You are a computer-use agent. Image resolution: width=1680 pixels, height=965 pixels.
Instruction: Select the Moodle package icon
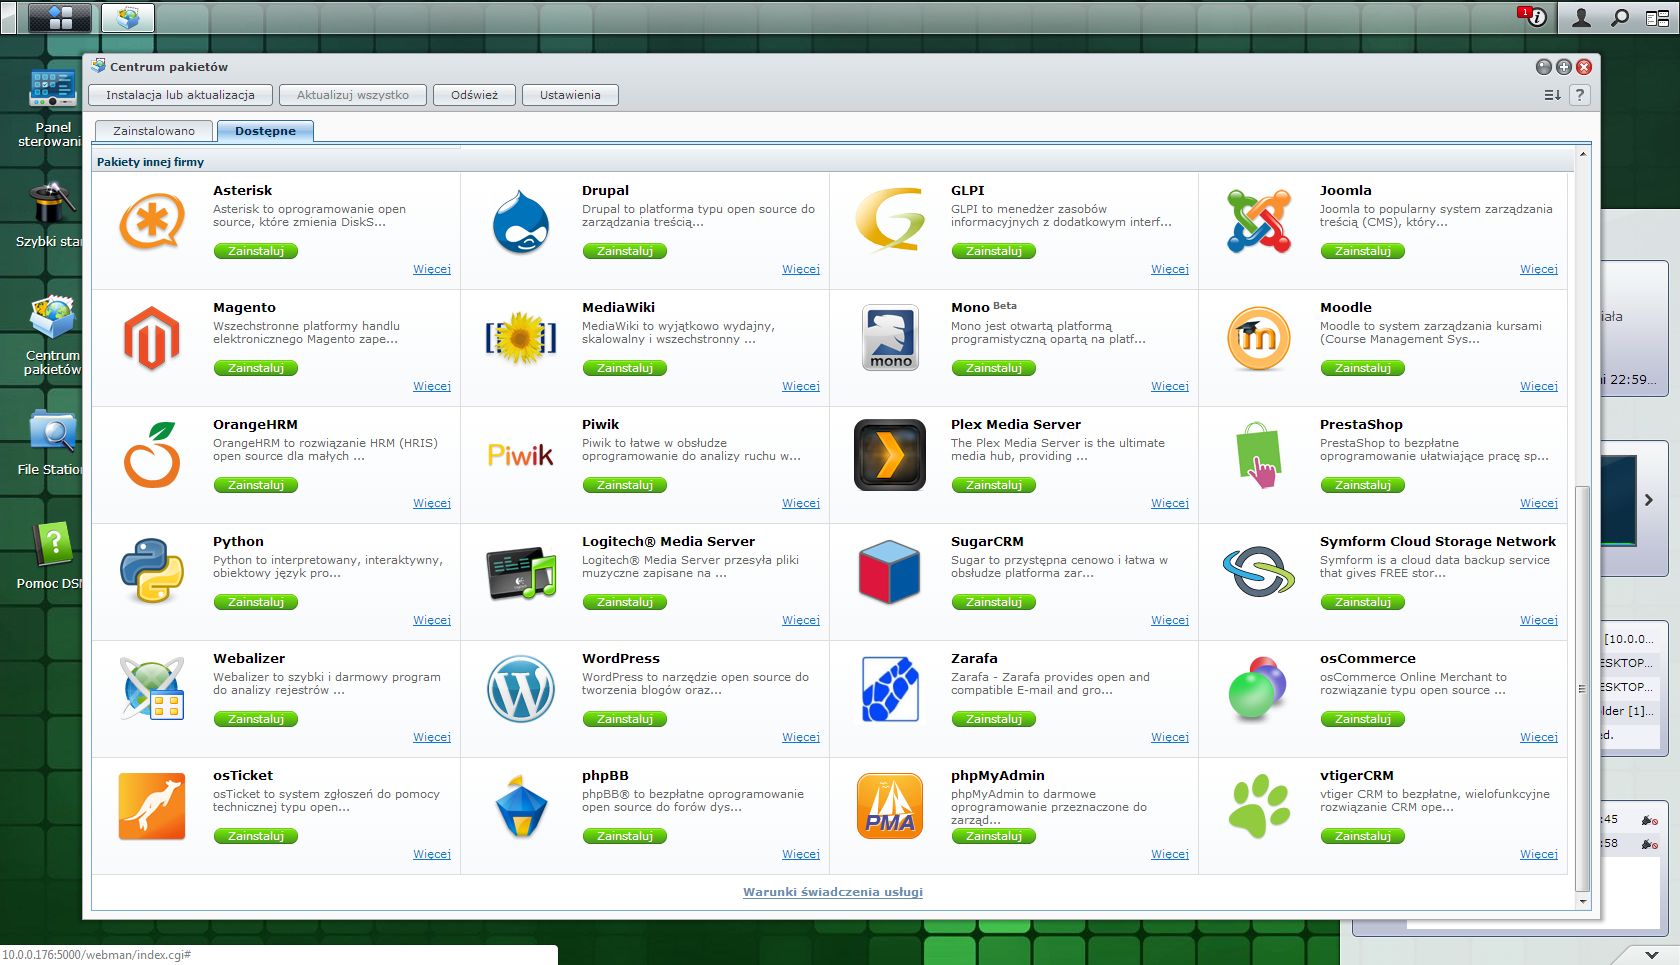tap(1259, 338)
